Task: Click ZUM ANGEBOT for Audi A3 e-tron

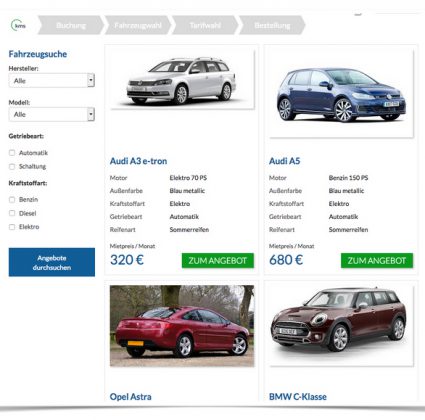Action: (218, 261)
